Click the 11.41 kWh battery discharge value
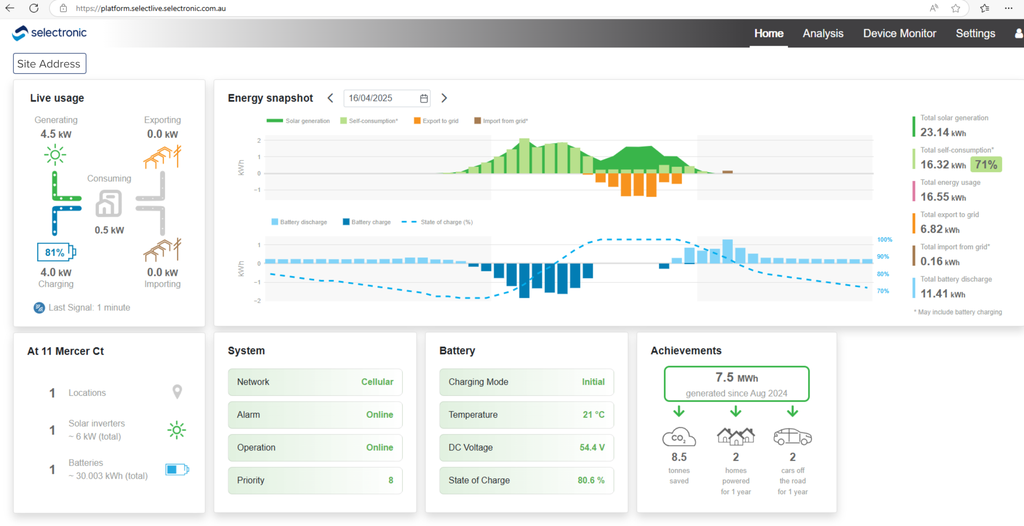Screen dimensions: 1024x526 943,293
